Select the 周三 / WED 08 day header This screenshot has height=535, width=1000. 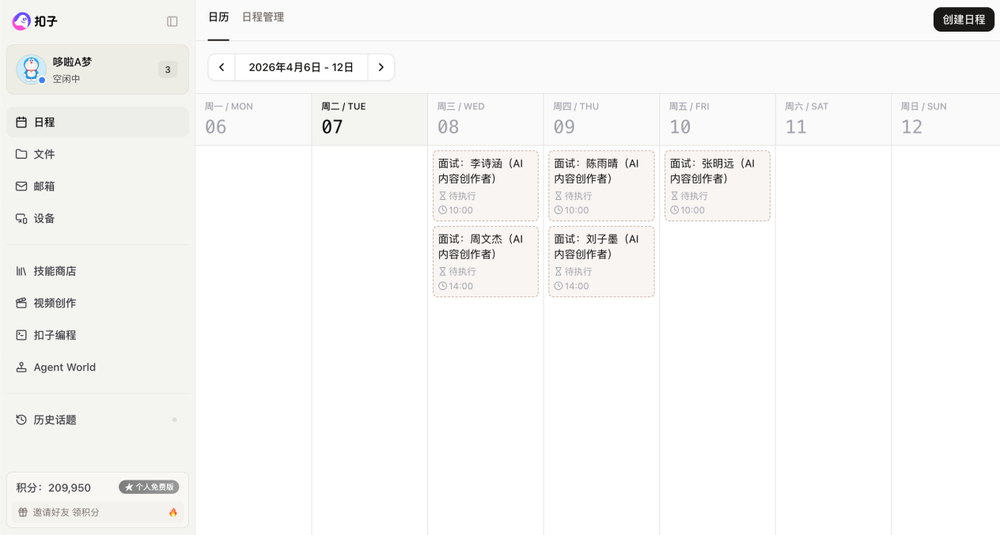(x=485, y=119)
